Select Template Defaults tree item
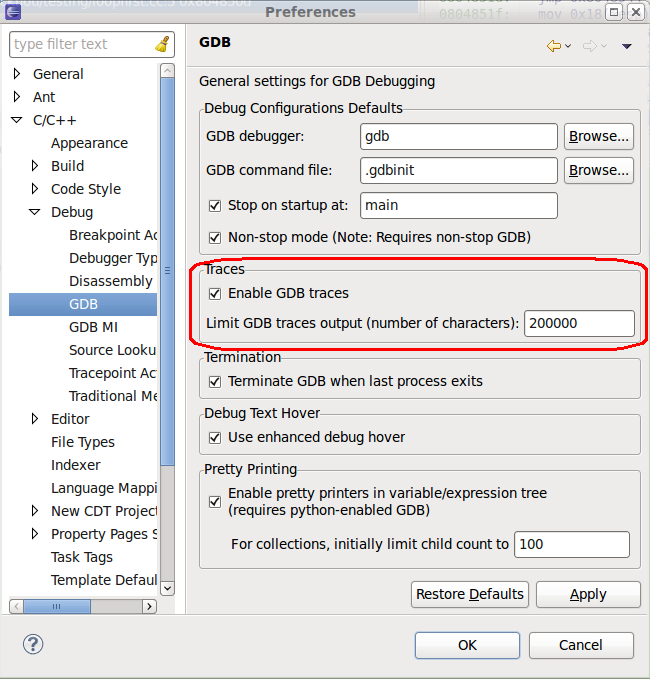 pyautogui.click(x=104, y=580)
